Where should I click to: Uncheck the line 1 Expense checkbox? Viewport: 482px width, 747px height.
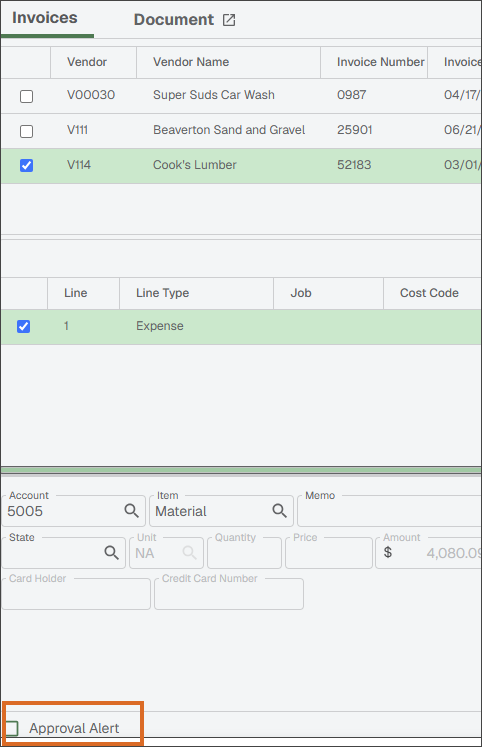point(23,326)
